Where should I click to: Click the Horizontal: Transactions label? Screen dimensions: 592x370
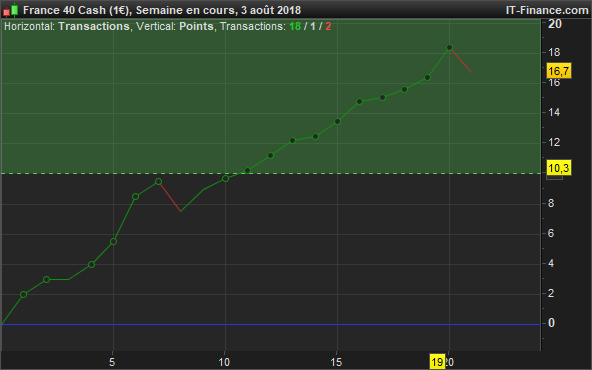66,26
